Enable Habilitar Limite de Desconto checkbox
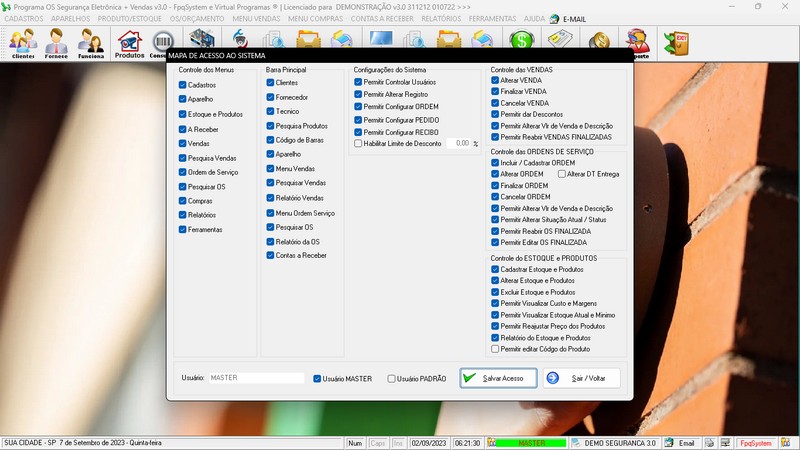 click(359, 144)
